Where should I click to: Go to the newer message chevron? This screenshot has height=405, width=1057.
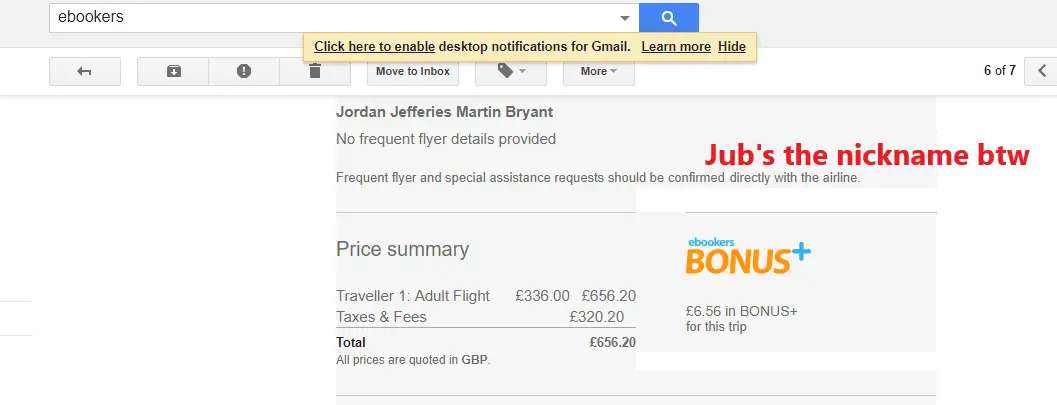pos(1041,71)
